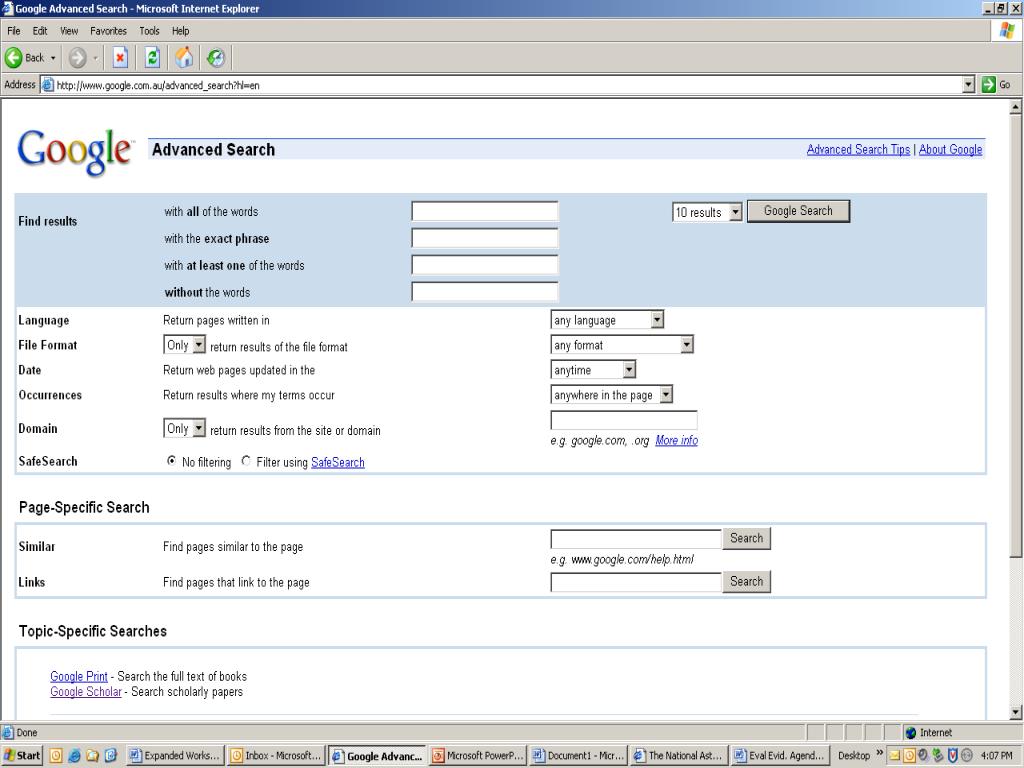Focus the Similar page URL field
This screenshot has height=768, width=1024.
tap(636, 539)
